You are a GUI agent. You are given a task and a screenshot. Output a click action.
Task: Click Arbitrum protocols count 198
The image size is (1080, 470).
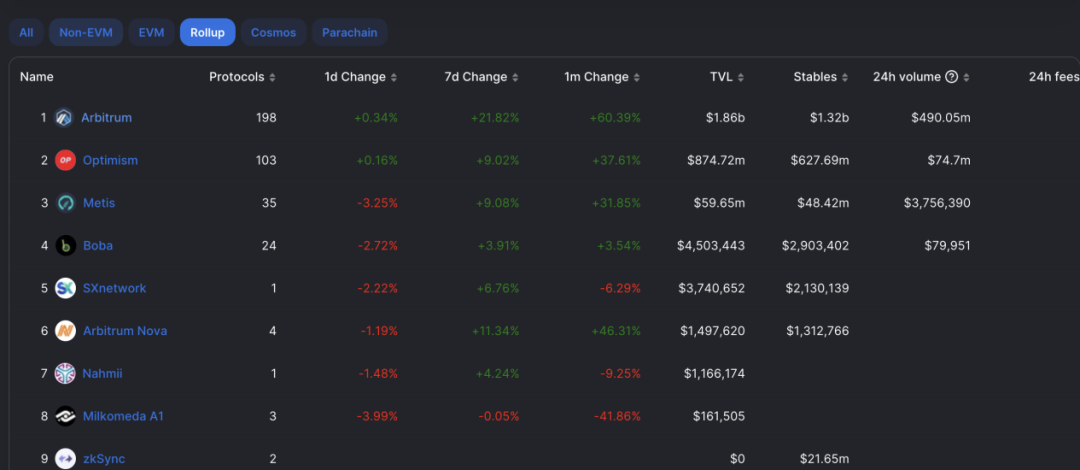tap(266, 118)
